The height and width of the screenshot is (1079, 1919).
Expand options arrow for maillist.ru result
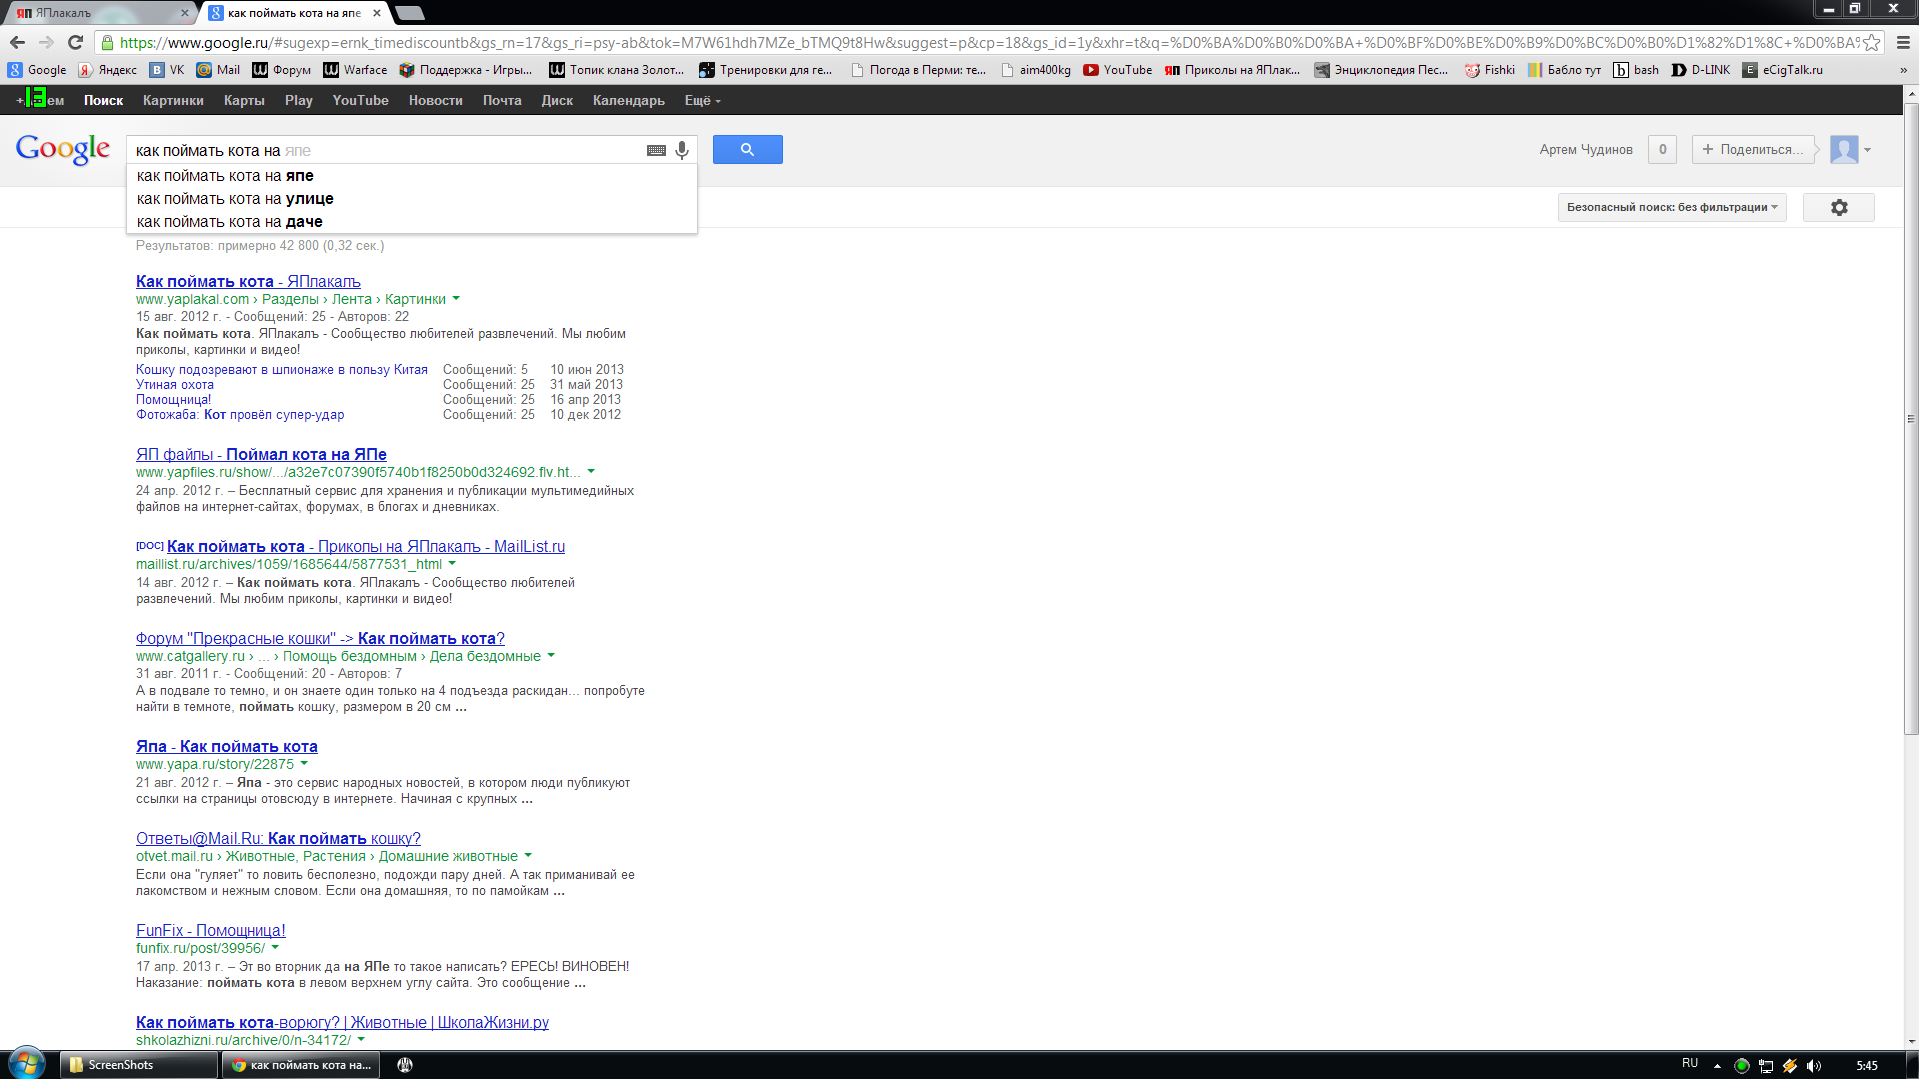[x=452, y=564]
